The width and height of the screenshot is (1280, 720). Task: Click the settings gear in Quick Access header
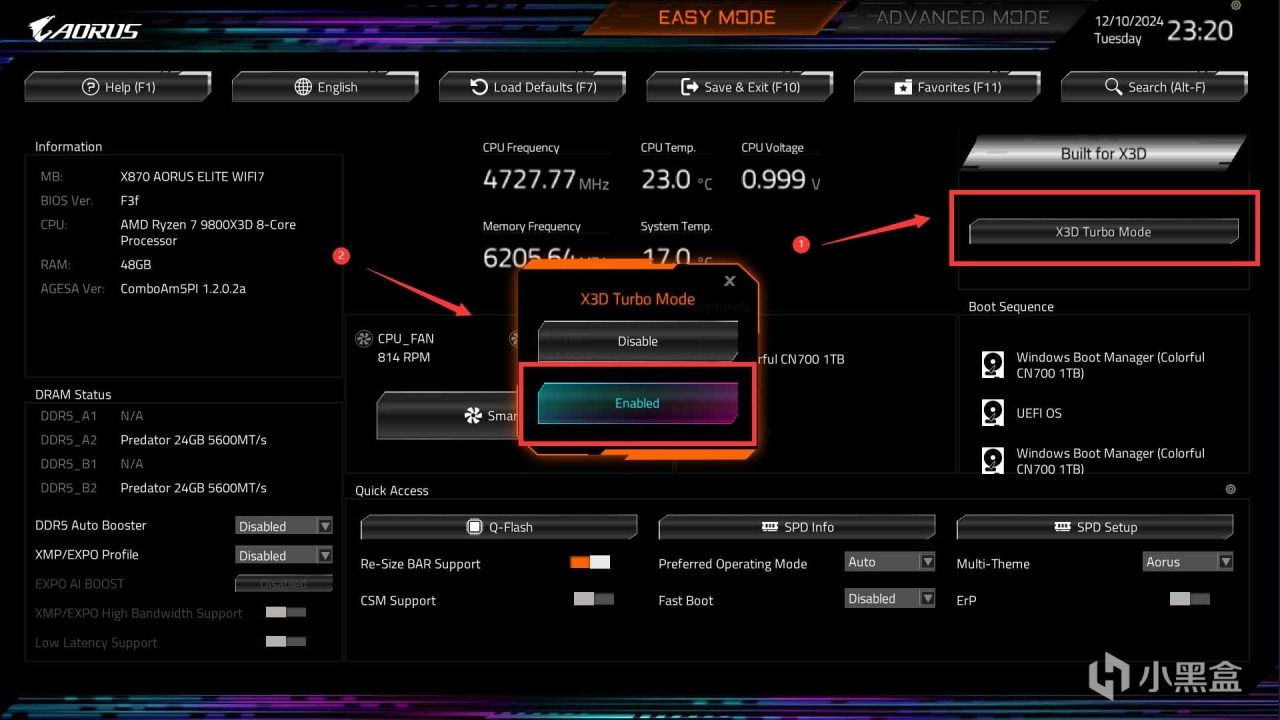tap(1230, 489)
